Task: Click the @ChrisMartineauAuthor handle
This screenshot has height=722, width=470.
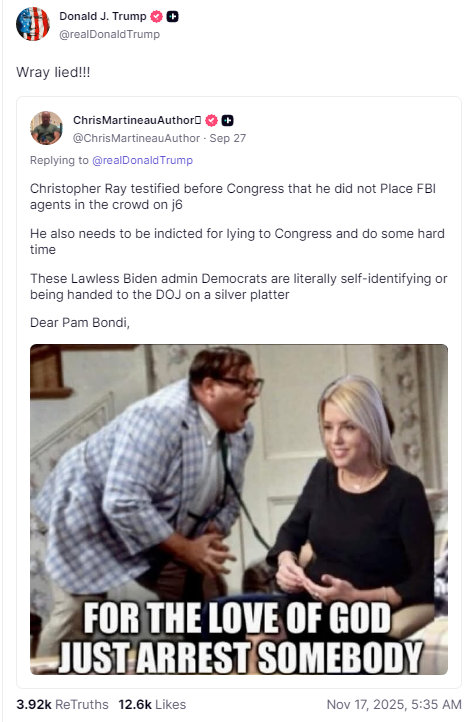Action: pyautogui.click(x=136, y=138)
